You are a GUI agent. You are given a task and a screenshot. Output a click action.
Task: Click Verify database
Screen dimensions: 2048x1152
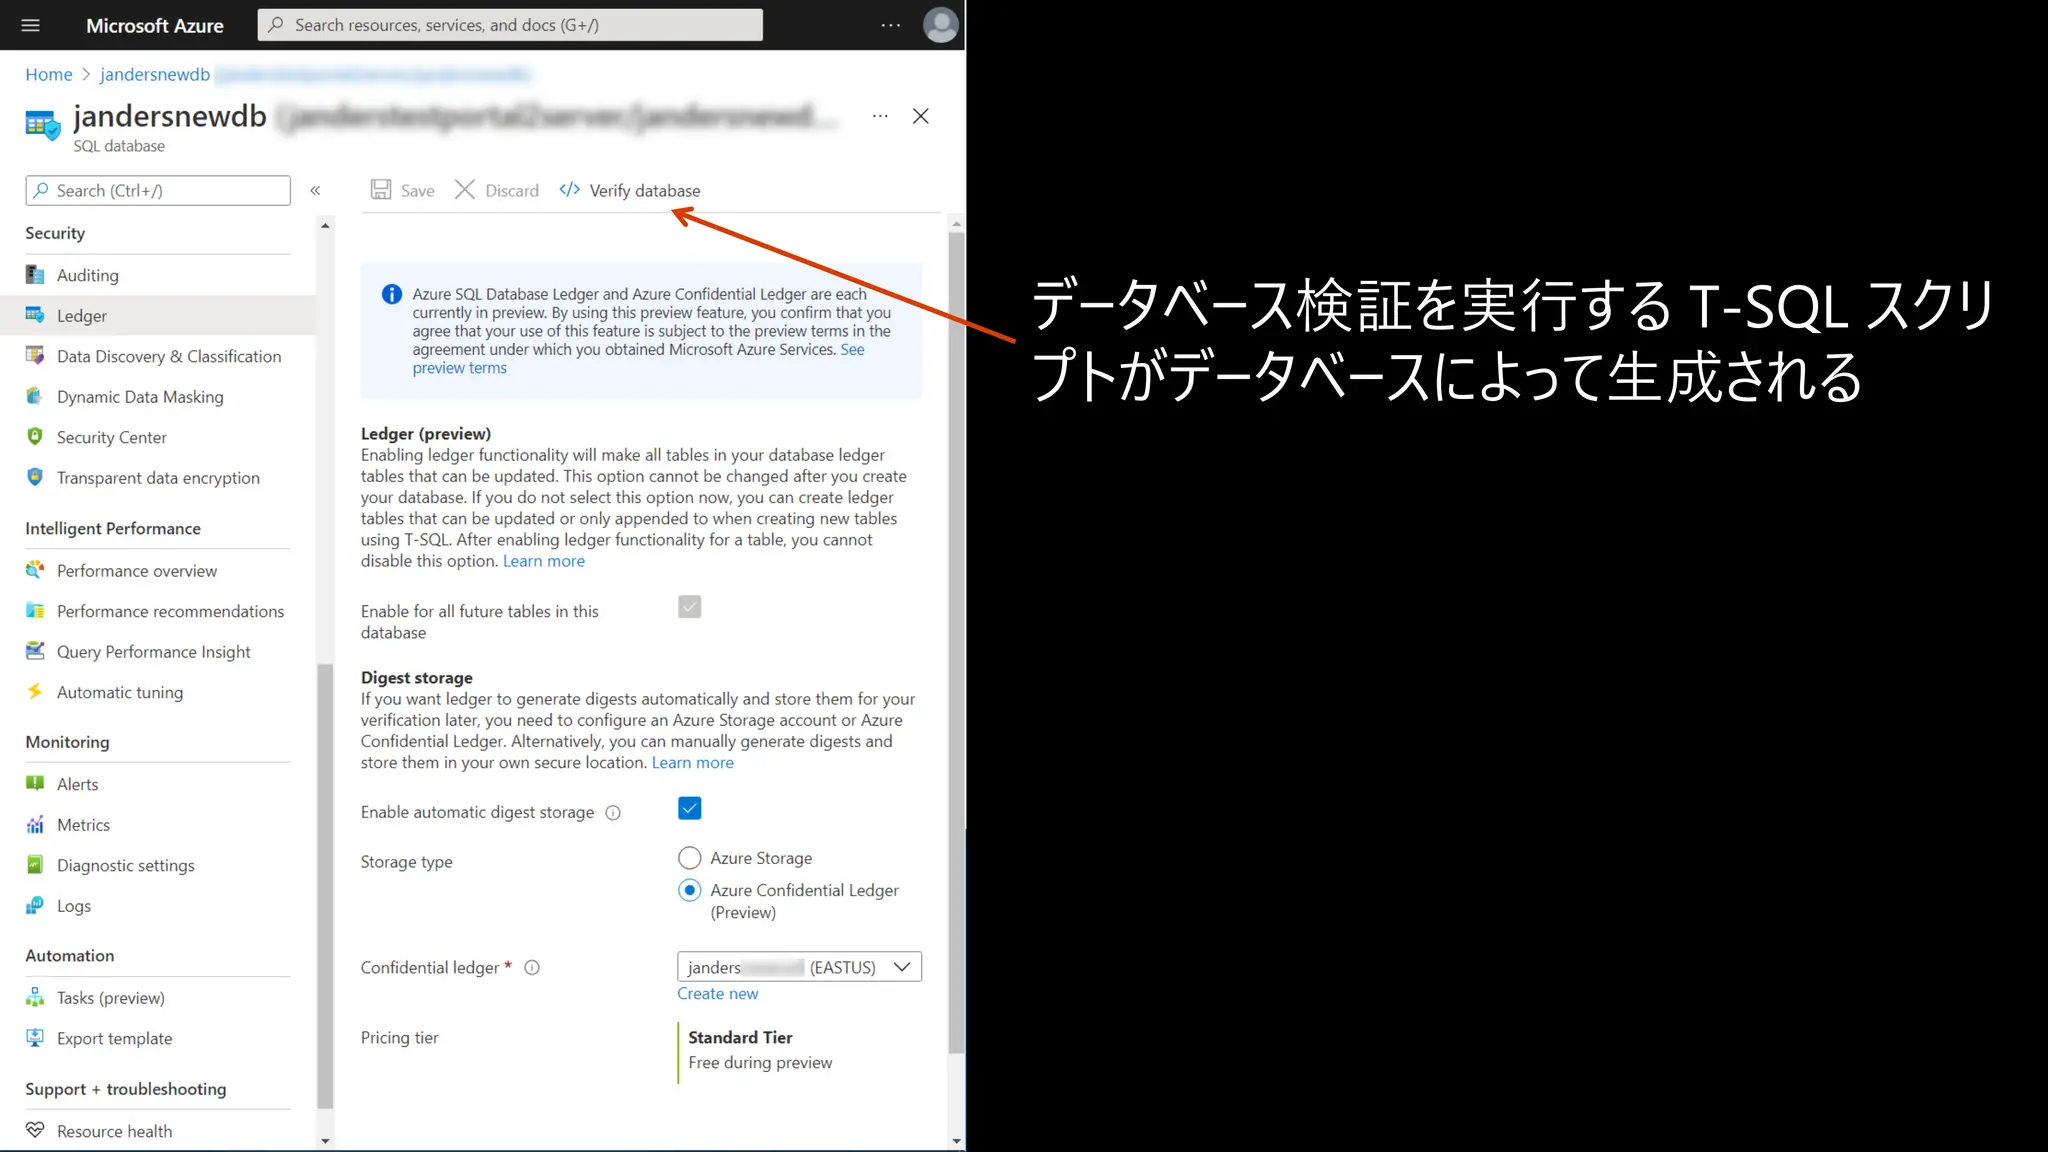tap(630, 190)
